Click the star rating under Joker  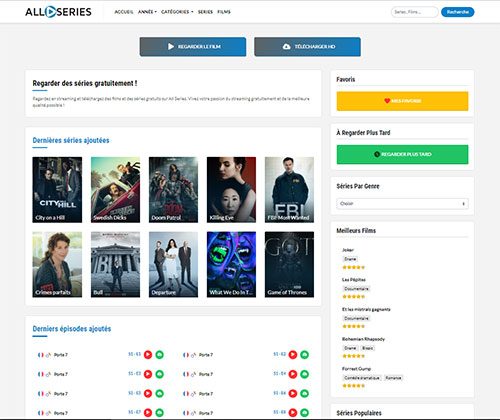(354, 267)
